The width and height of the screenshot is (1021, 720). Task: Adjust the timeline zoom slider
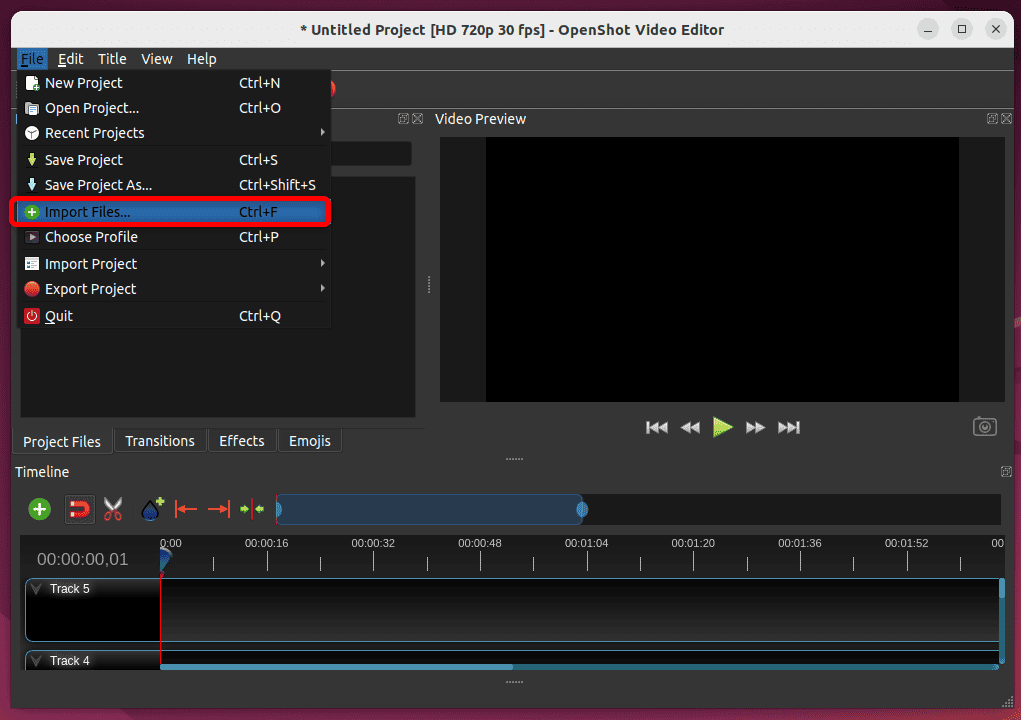[430, 509]
